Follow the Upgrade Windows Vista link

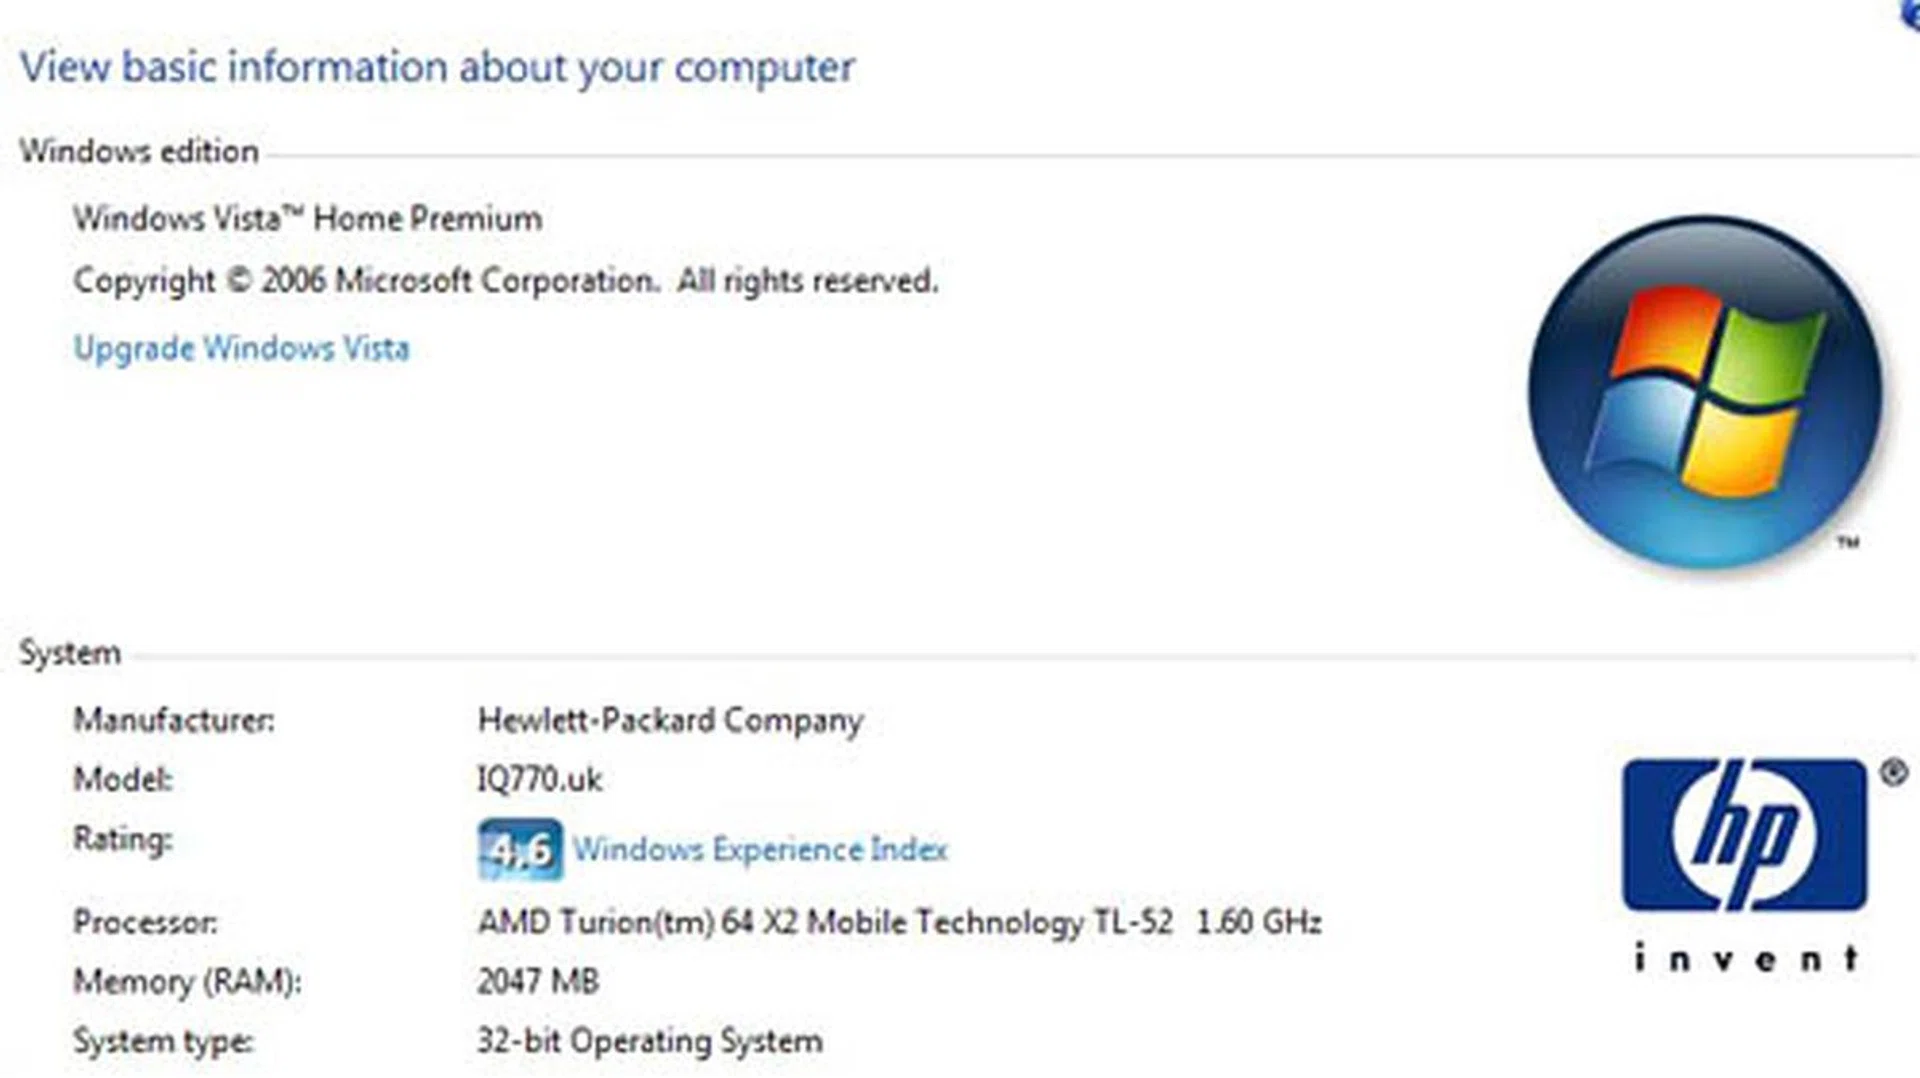click(241, 348)
